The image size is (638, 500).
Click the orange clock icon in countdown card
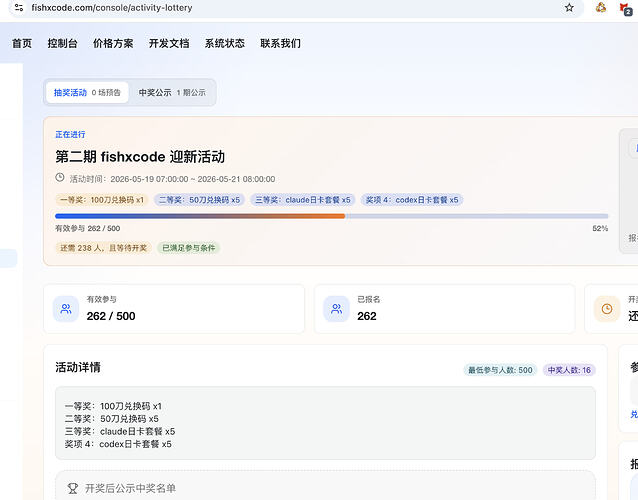point(607,309)
